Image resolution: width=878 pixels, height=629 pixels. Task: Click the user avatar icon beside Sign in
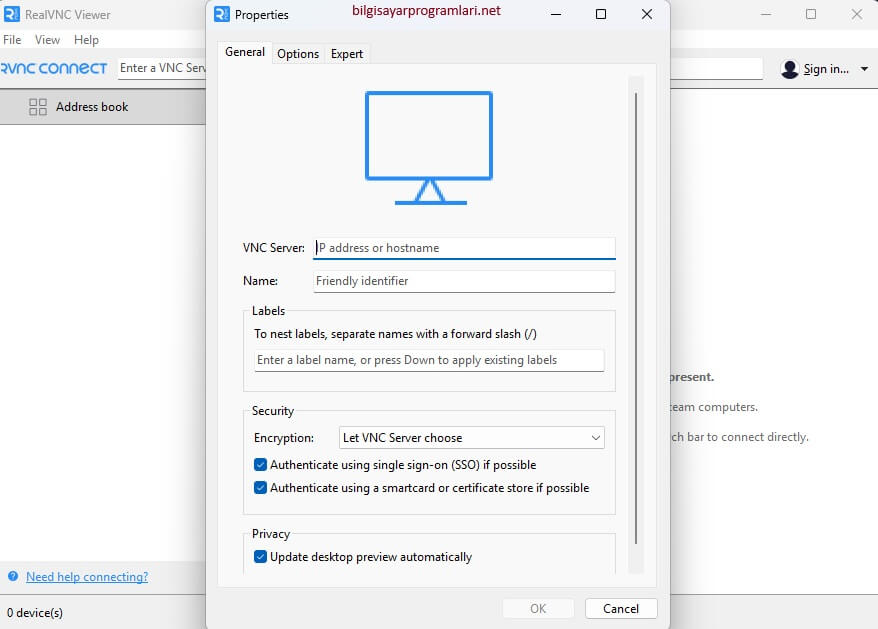790,69
